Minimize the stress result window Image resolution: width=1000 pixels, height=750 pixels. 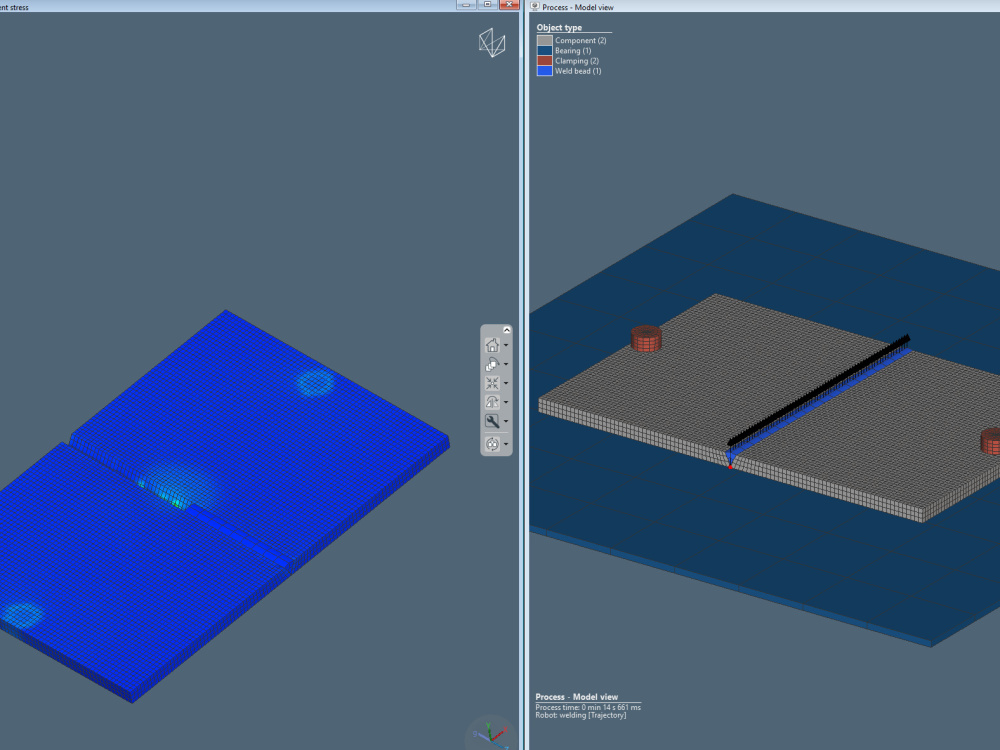(466, 4)
